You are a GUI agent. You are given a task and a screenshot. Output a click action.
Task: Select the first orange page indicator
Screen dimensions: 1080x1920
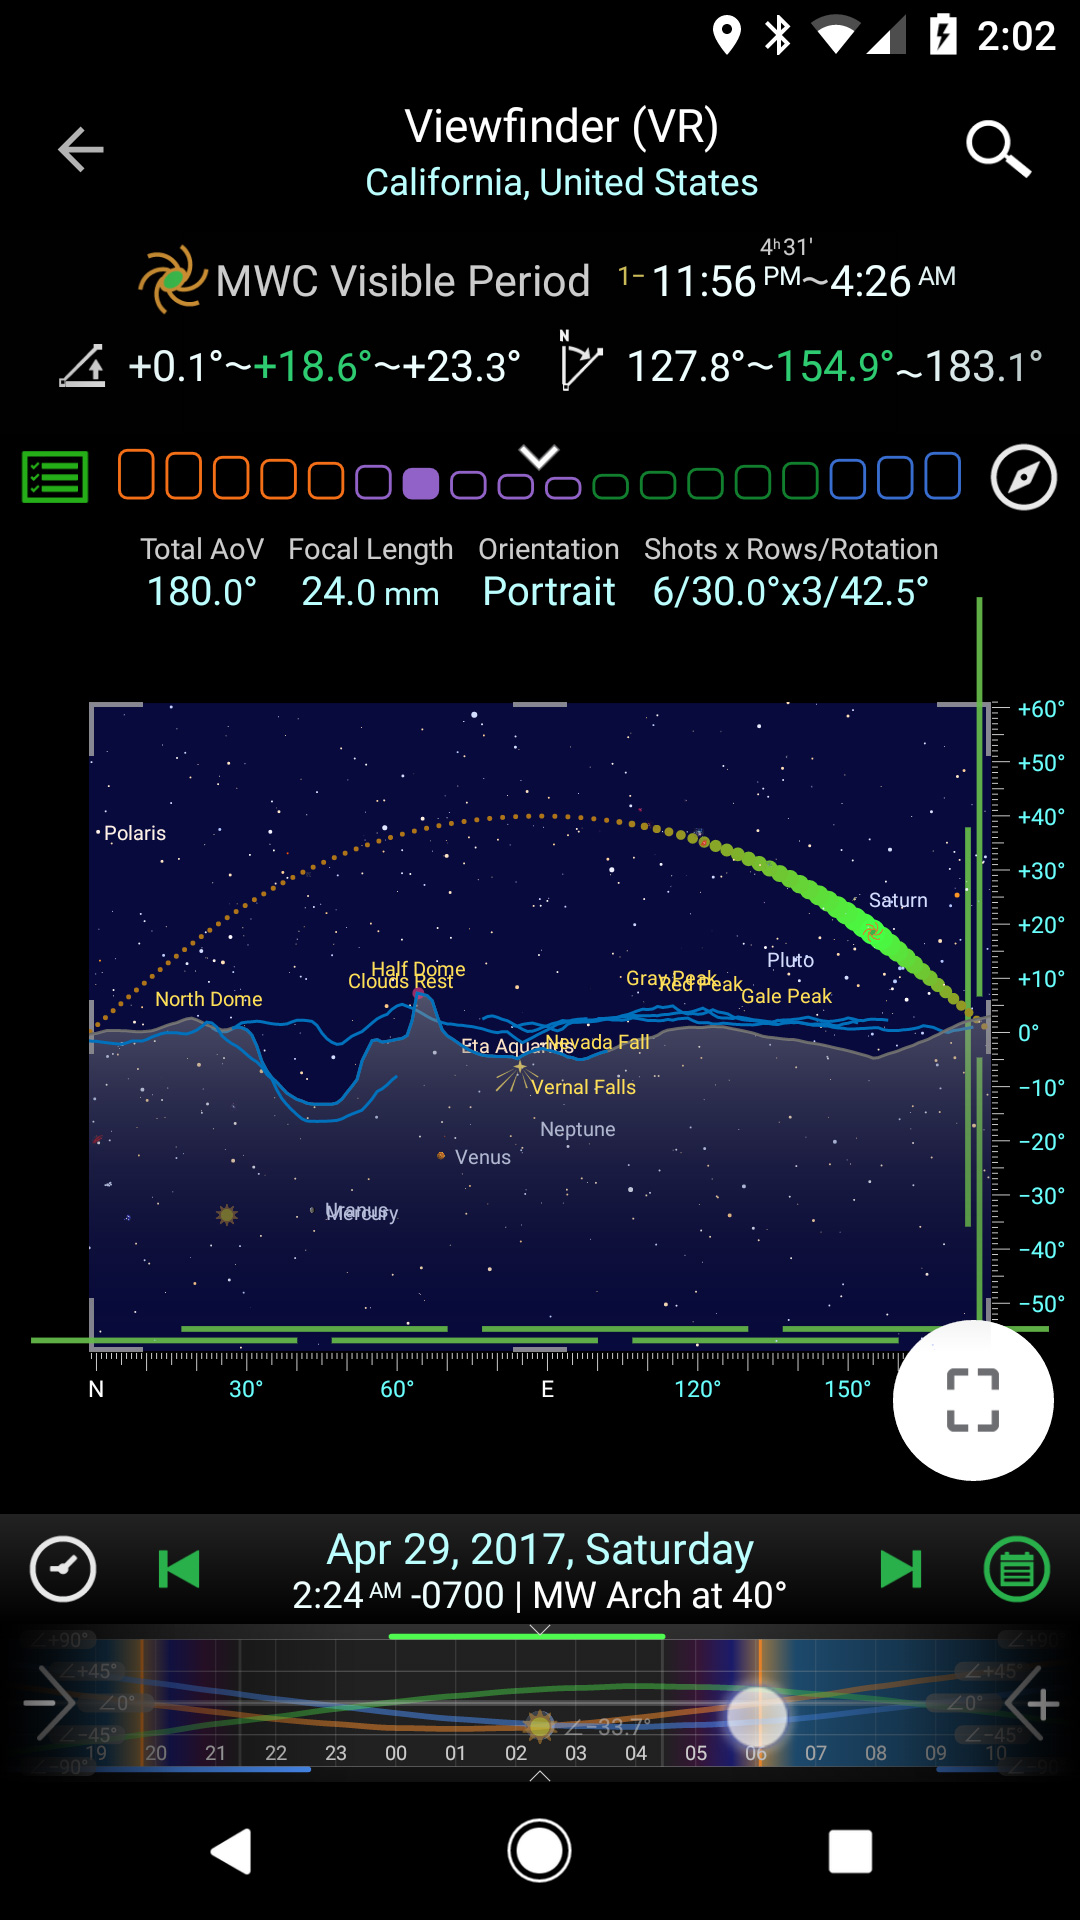[x=136, y=474]
